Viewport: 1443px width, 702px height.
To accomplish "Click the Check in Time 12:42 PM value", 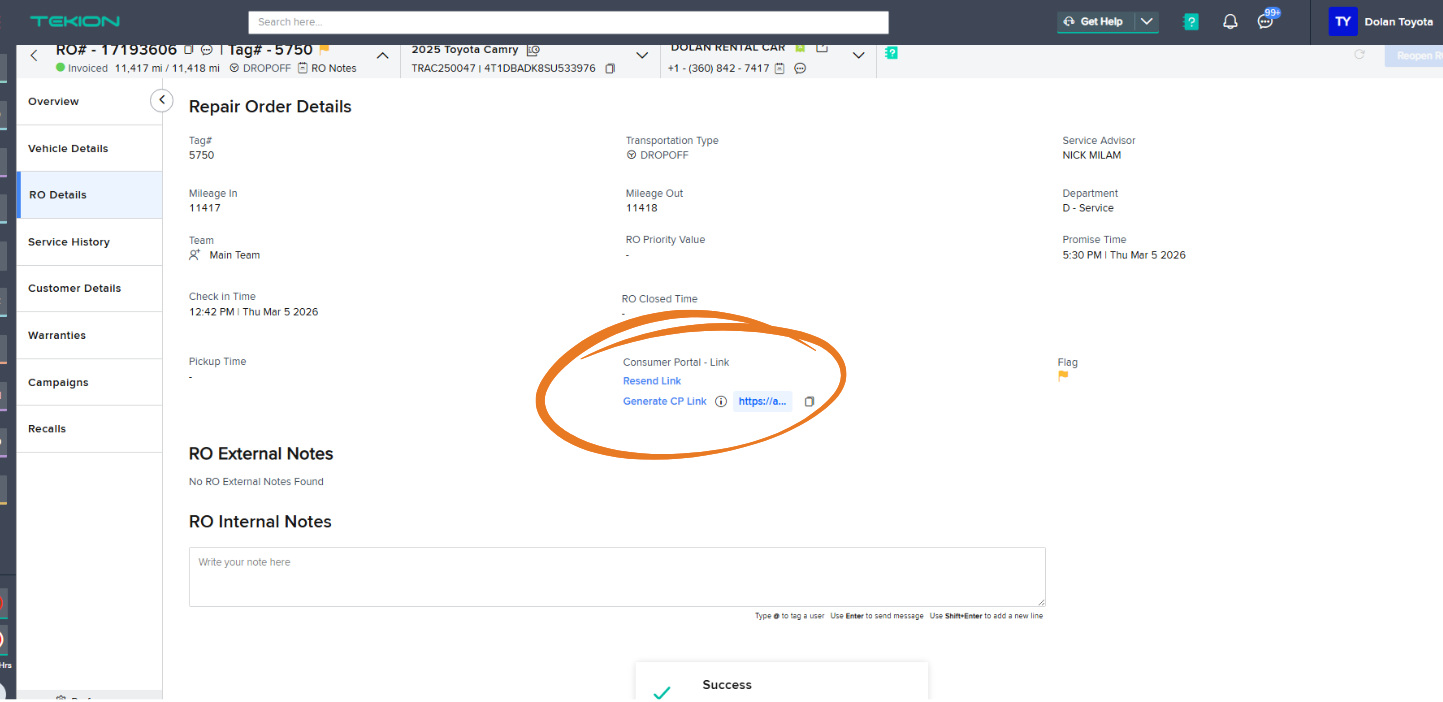I will coord(253,312).
